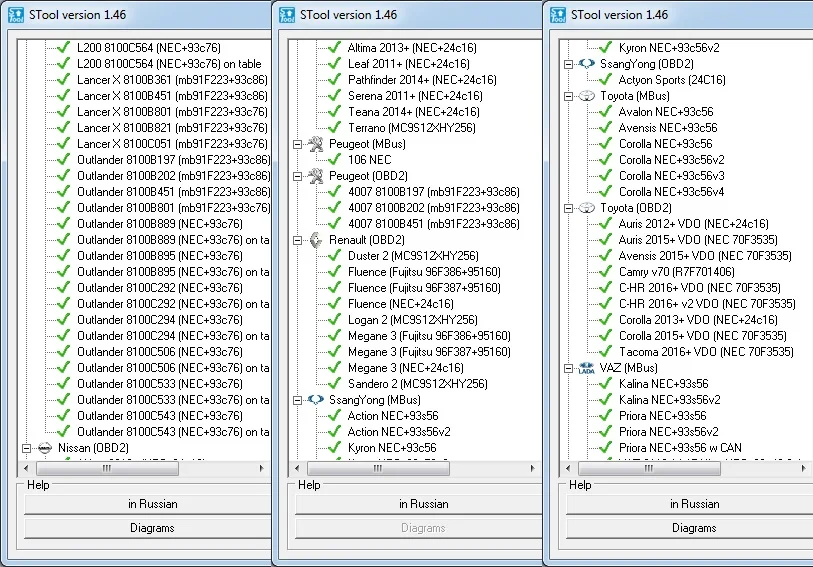The image size is (813, 567).
Task: Click green checkmark beside Tacoma 2016+ VDO
Action: pyautogui.click(x=605, y=352)
